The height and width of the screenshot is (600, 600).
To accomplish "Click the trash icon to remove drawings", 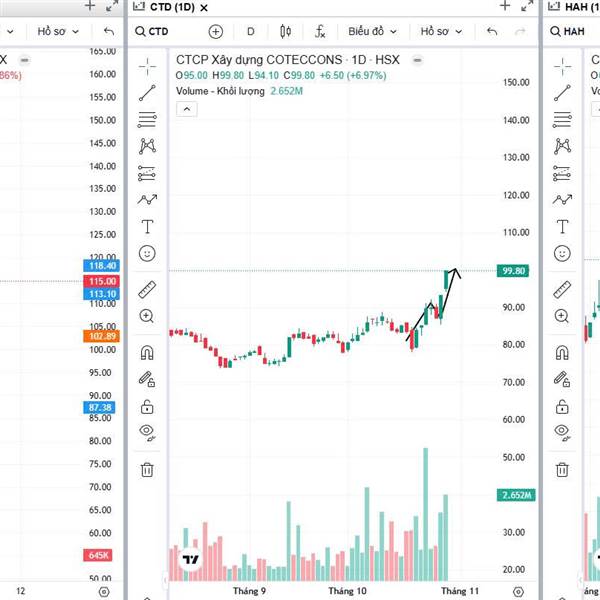I will click(x=147, y=468).
